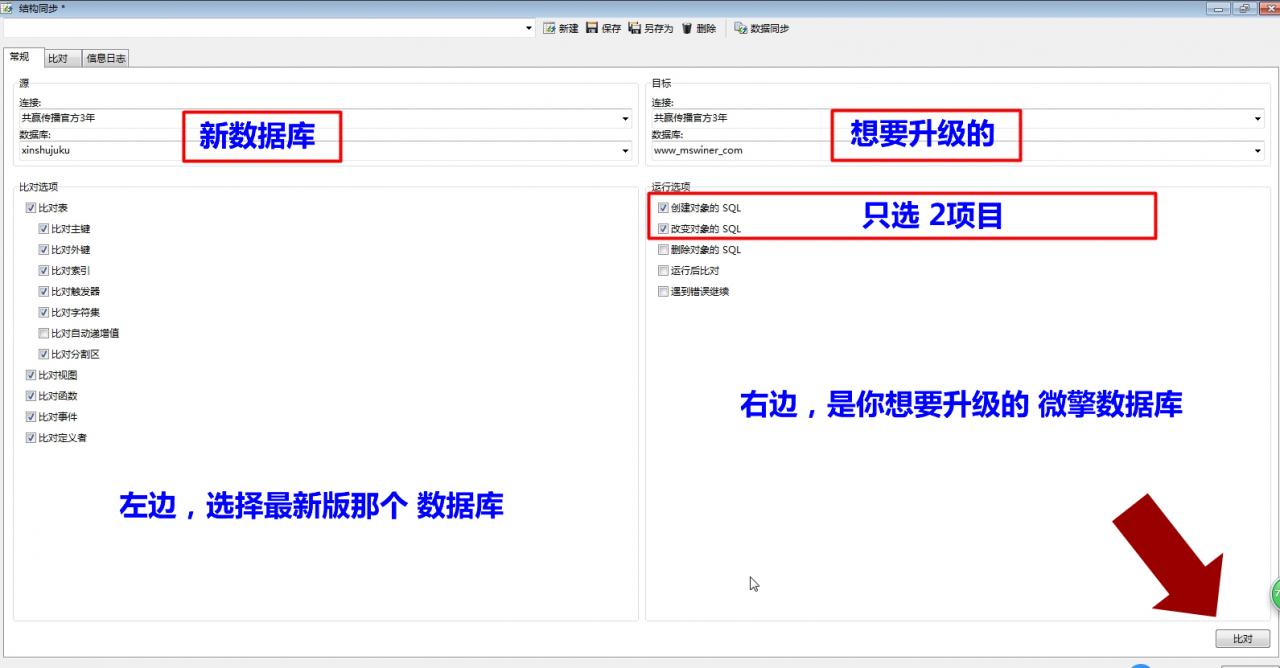
Task: Click the 另存为 (Save As) icon
Action: [635, 28]
